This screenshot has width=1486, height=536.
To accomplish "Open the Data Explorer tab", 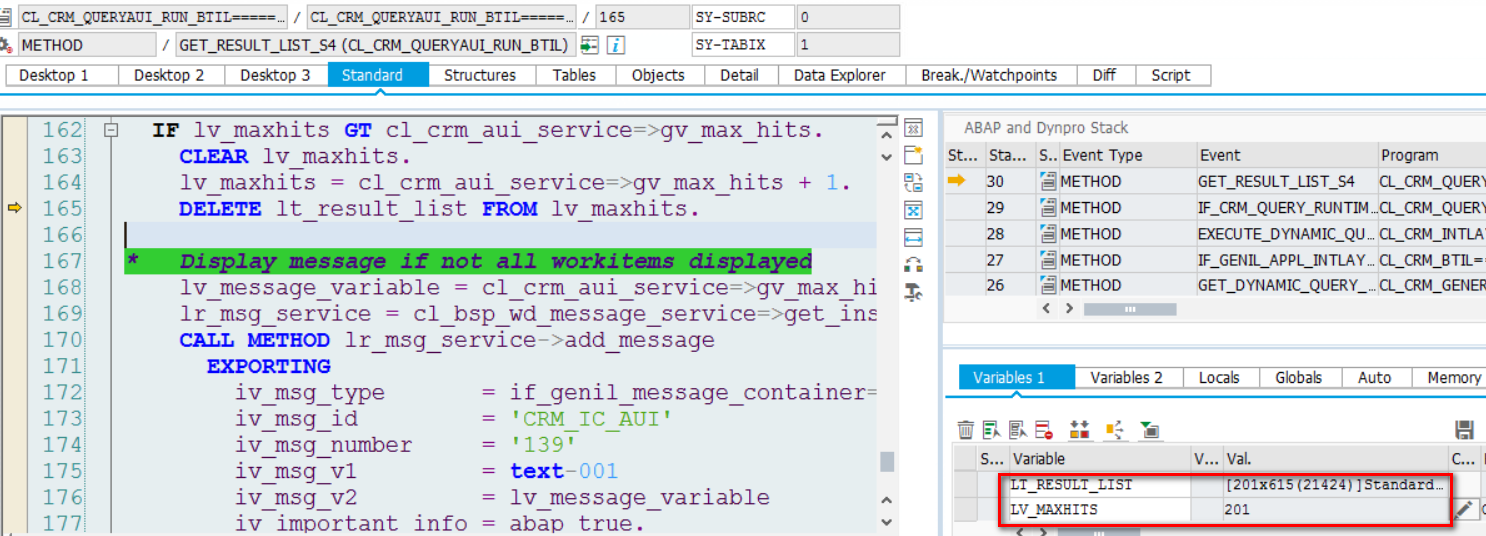I will (840, 75).
